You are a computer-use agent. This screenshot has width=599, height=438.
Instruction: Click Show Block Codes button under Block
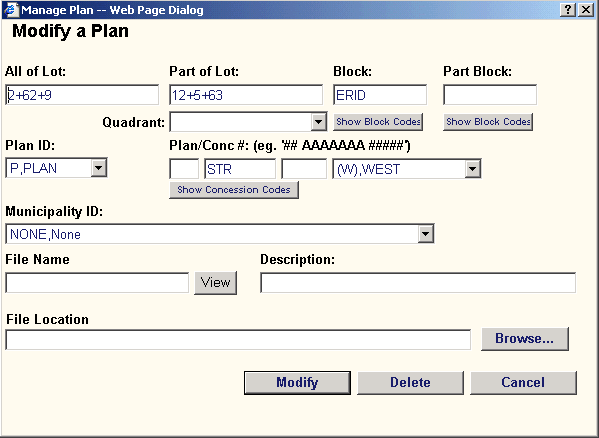378,122
